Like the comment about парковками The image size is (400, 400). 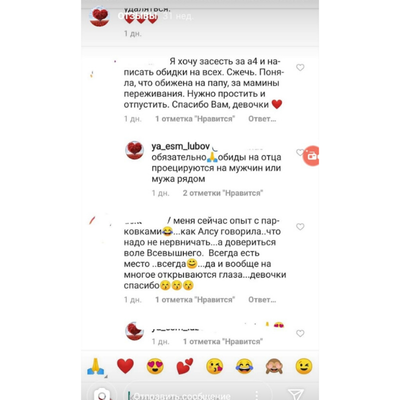(300, 227)
